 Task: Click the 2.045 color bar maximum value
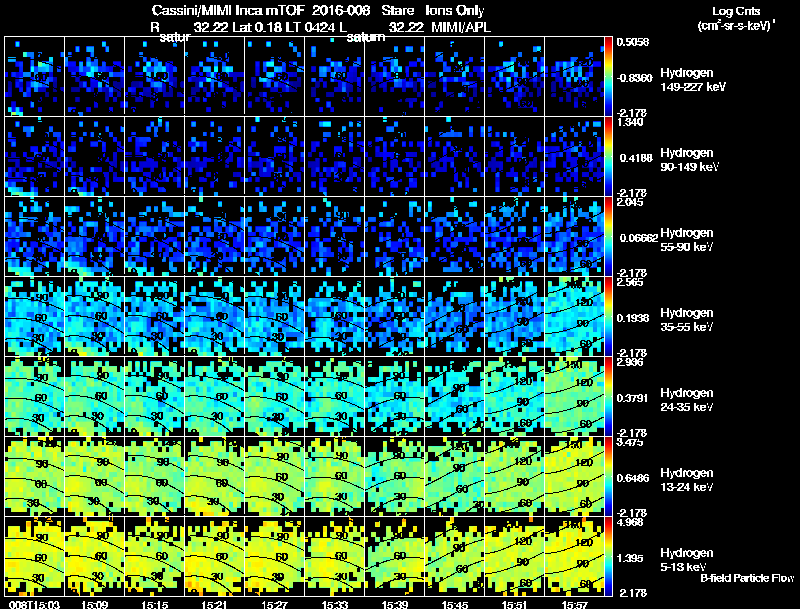(630, 202)
